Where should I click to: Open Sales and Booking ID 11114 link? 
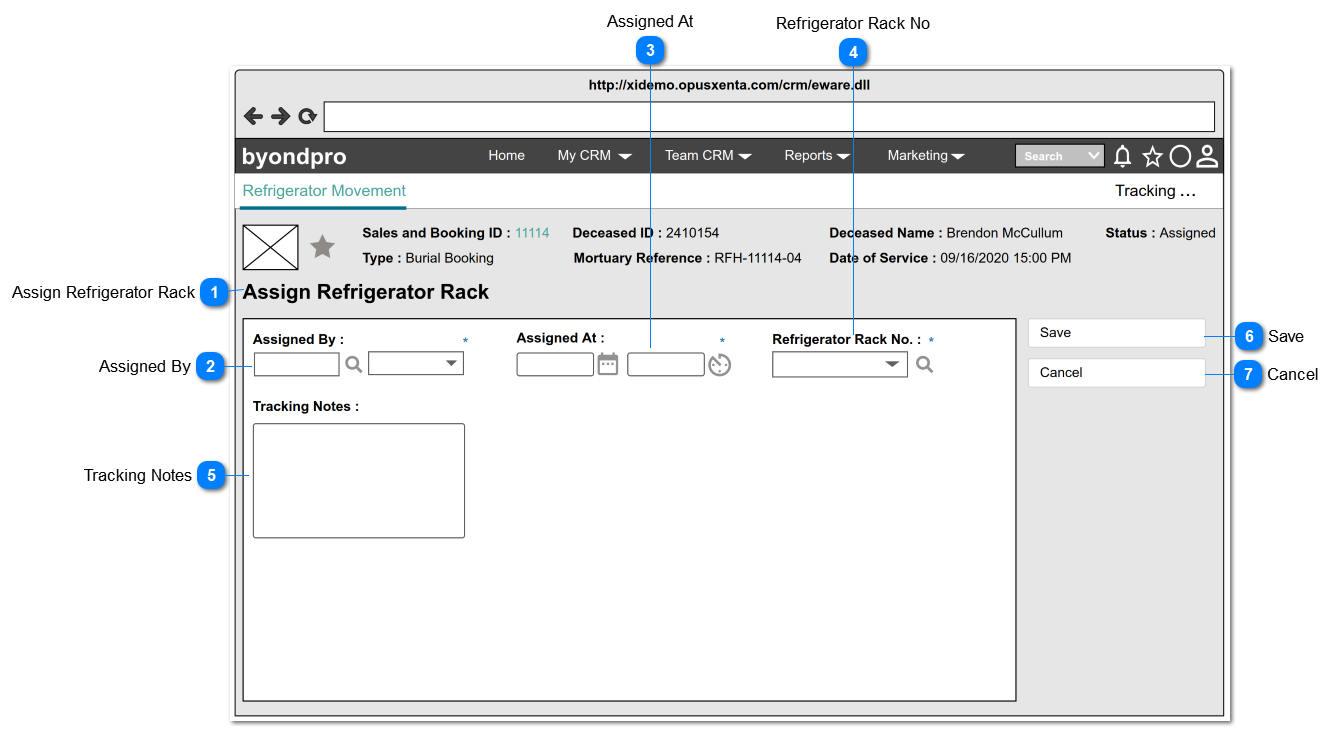coord(532,233)
